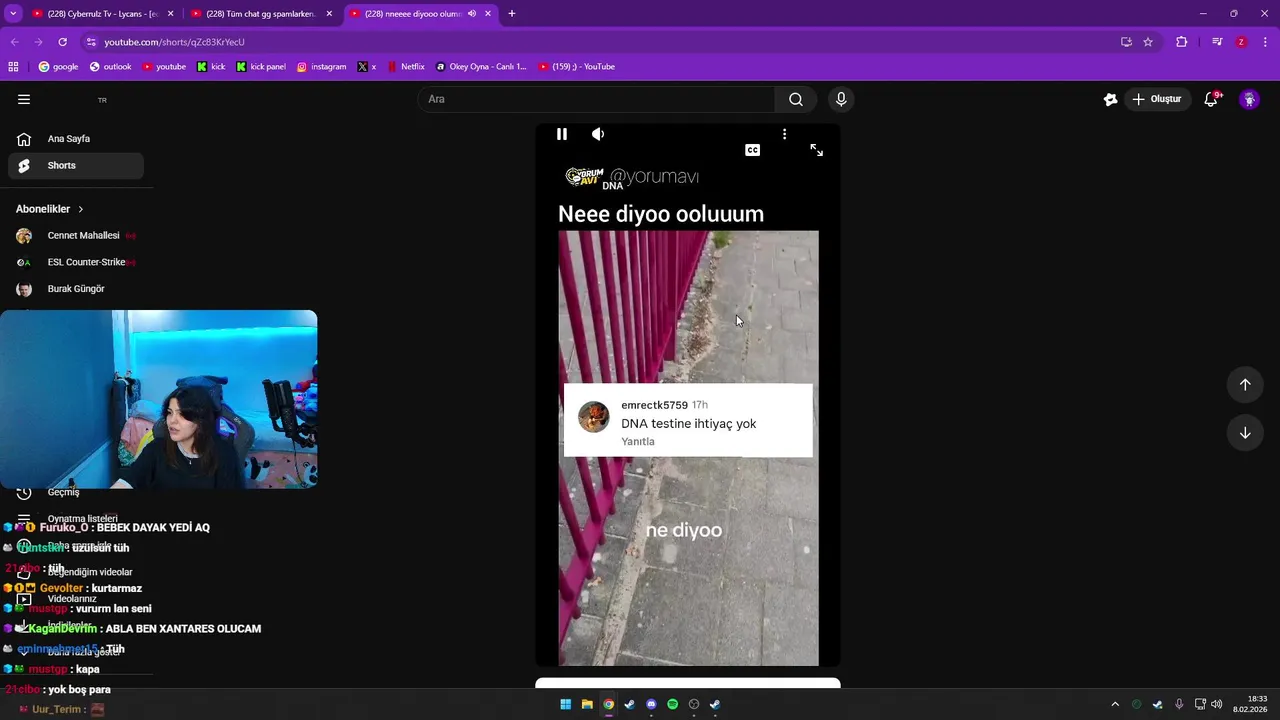Open the Chrome profile Z avatar
This screenshot has width=1280, height=720.
pyautogui.click(x=1241, y=42)
